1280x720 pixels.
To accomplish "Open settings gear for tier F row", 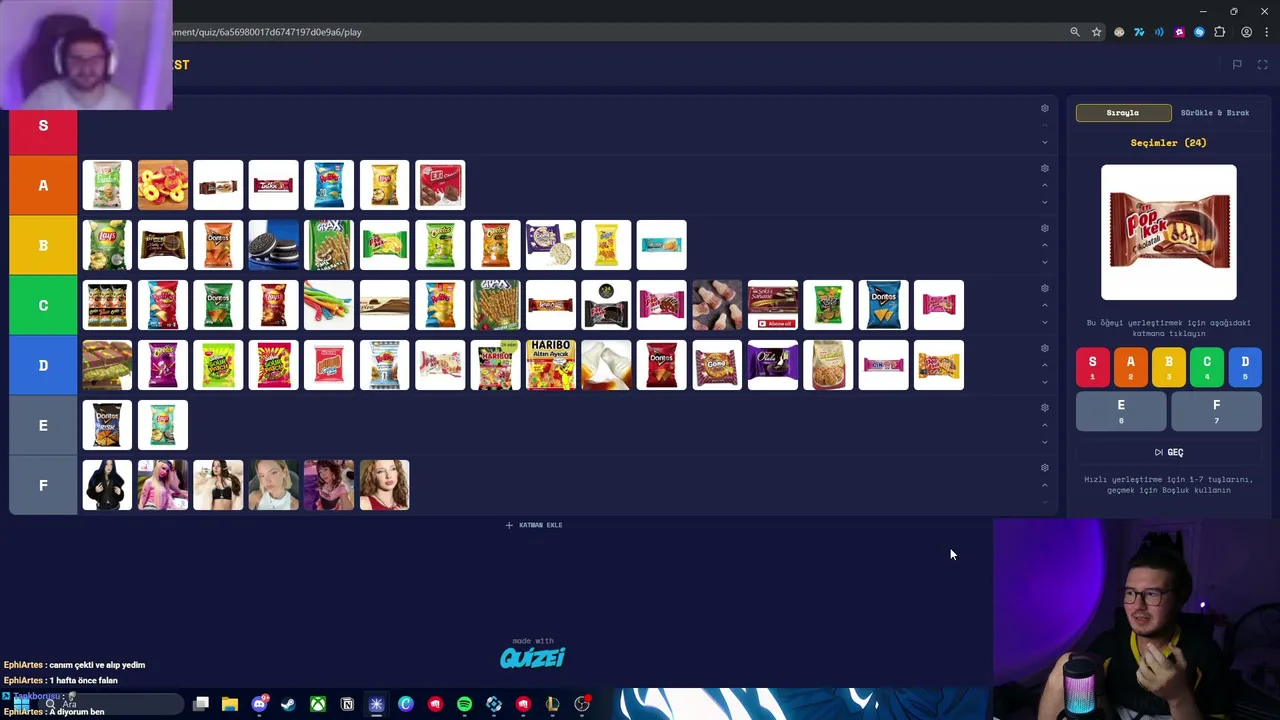I will pos(1045,468).
